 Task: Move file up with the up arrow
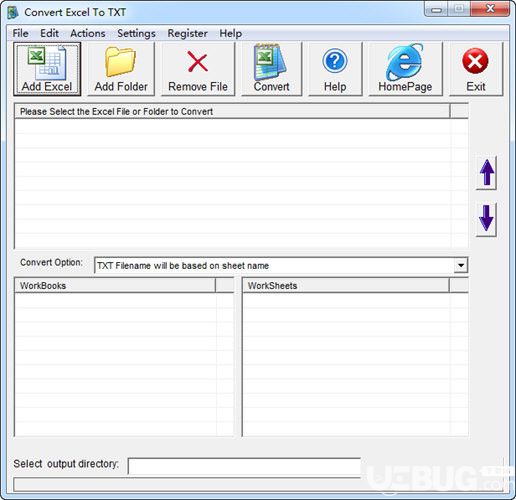tap(486, 173)
